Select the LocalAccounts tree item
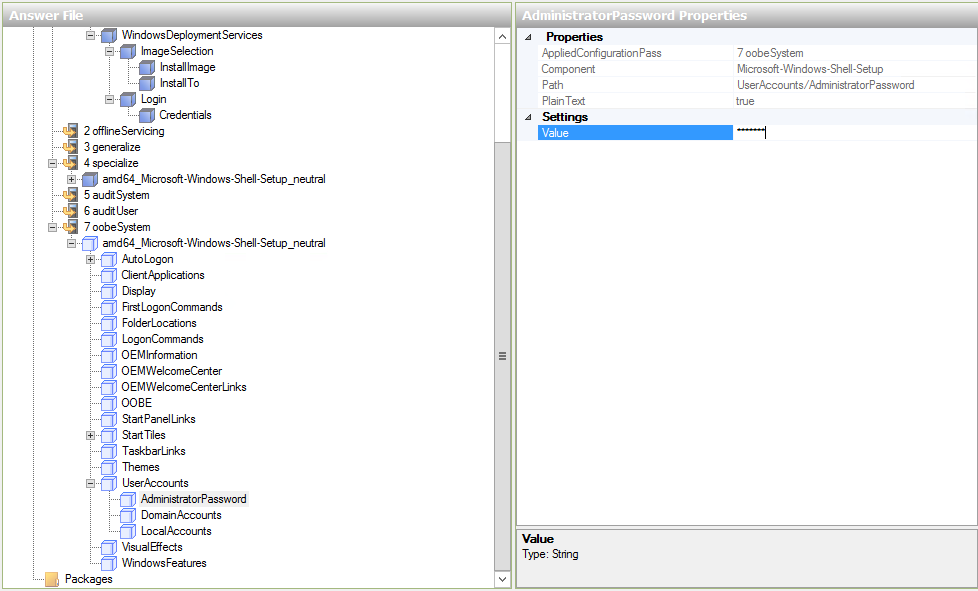Screen dimensions: 978x591 [x=176, y=531]
